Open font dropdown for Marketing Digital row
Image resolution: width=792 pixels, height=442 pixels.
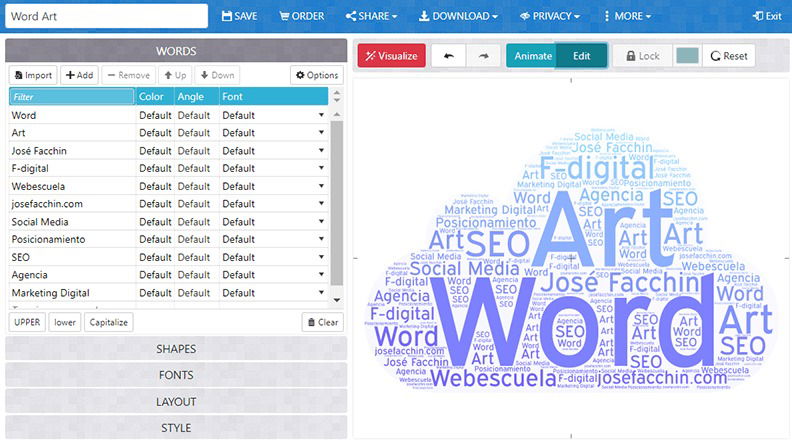coord(321,293)
